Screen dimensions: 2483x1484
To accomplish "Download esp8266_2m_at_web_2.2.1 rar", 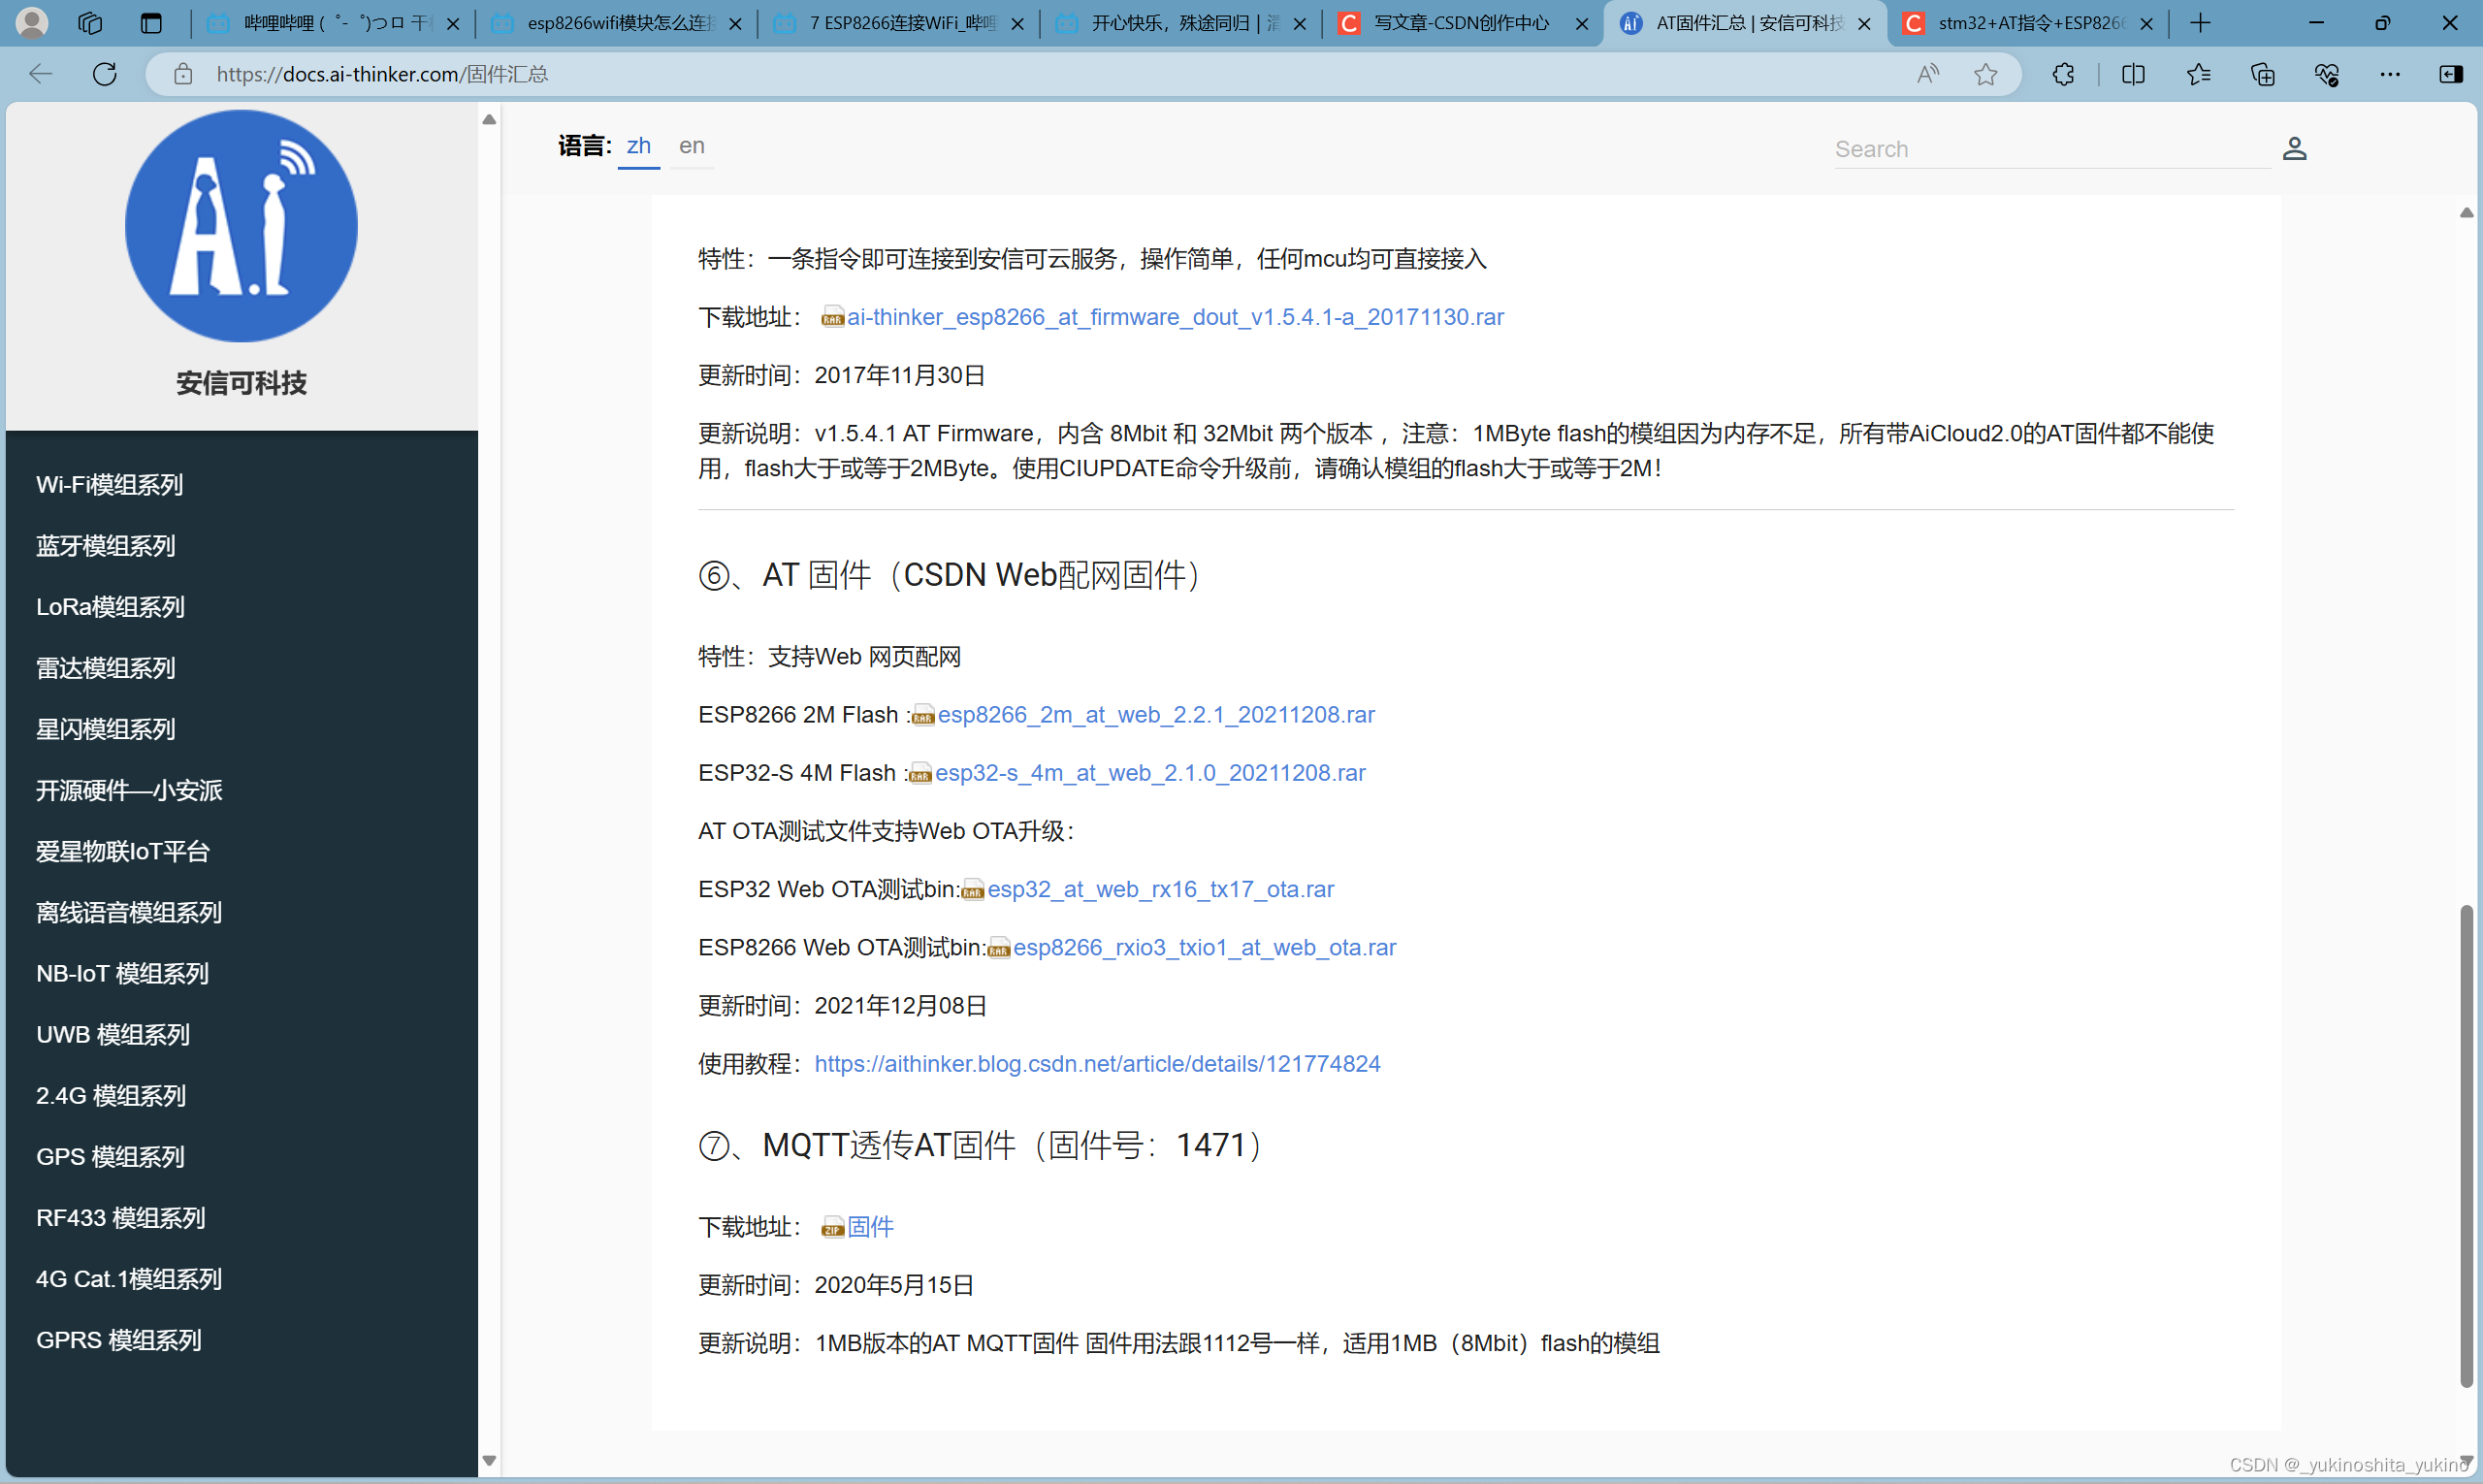I will pyautogui.click(x=1156, y=715).
